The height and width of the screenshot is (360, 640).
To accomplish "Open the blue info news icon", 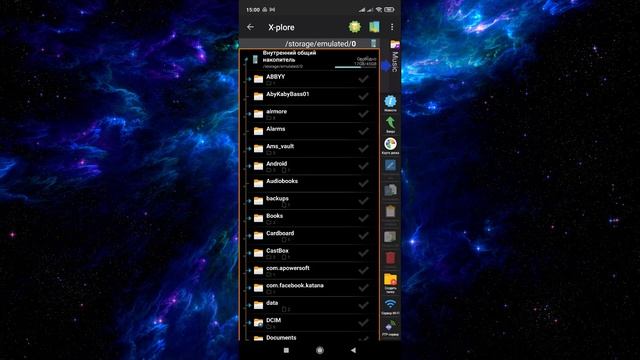I will [x=390, y=102].
